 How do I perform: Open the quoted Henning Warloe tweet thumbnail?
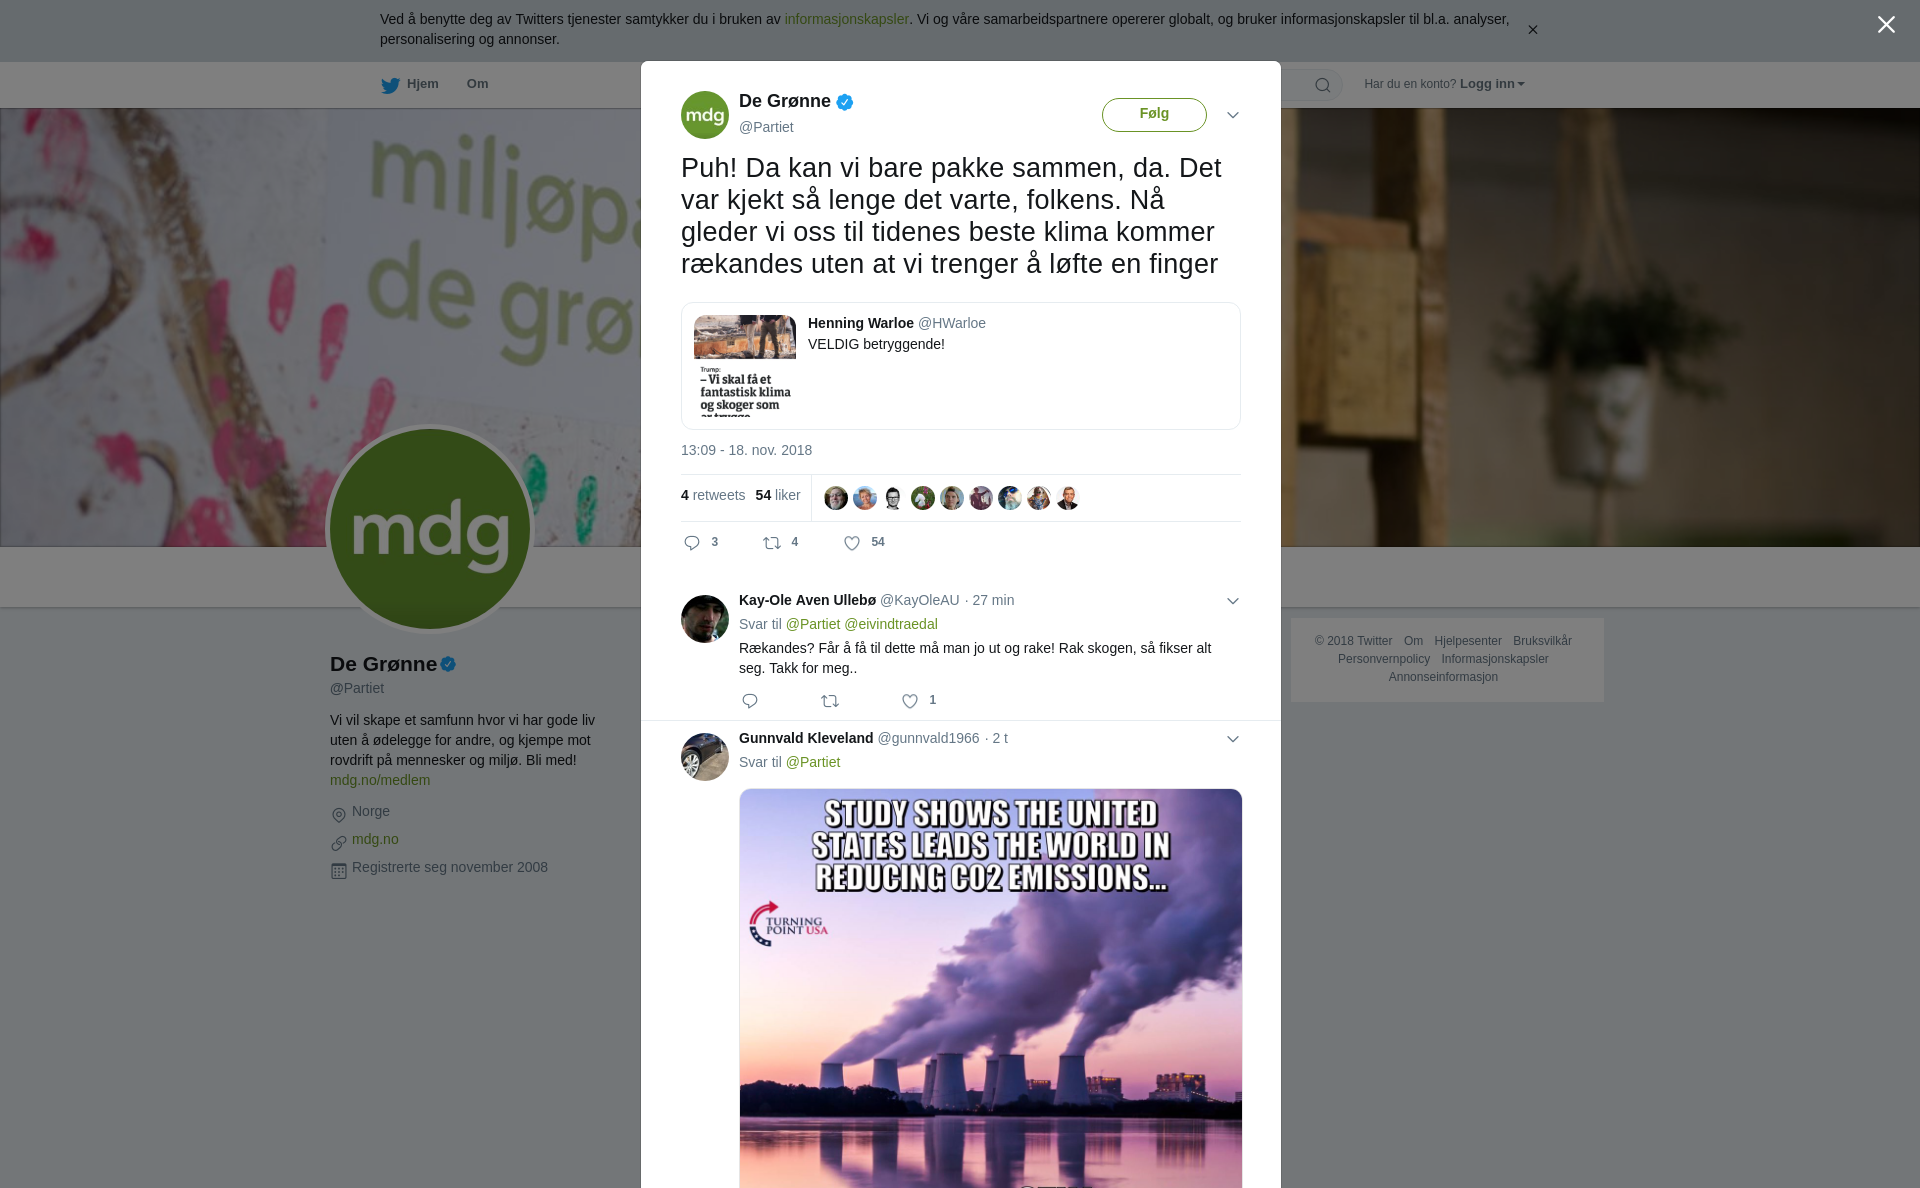tap(745, 365)
